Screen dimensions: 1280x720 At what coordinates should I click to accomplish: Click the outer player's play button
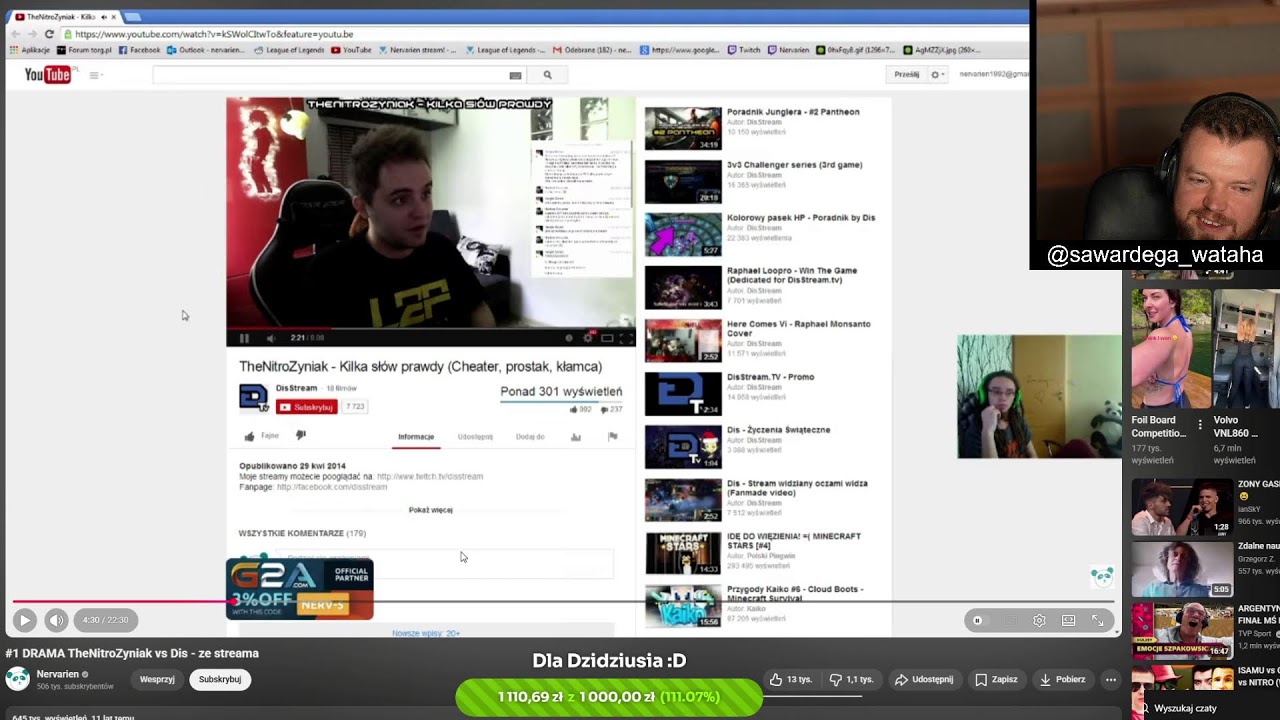tap(25, 620)
